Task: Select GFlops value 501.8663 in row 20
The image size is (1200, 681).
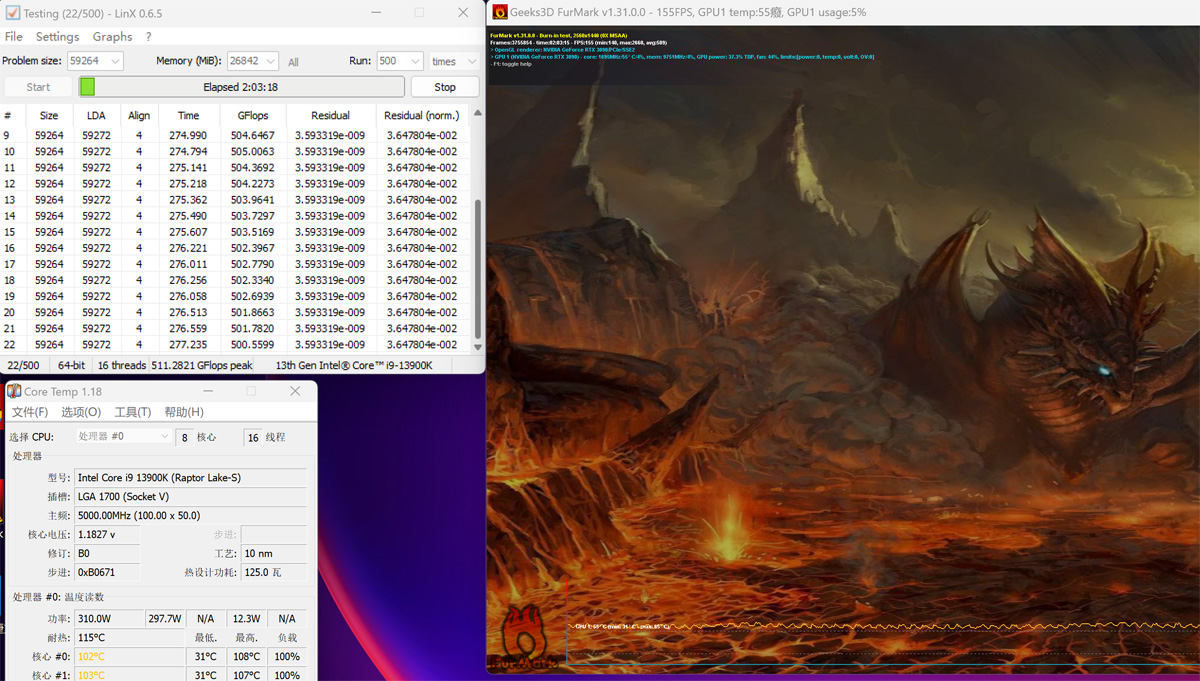Action: click(x=252, y=312)
